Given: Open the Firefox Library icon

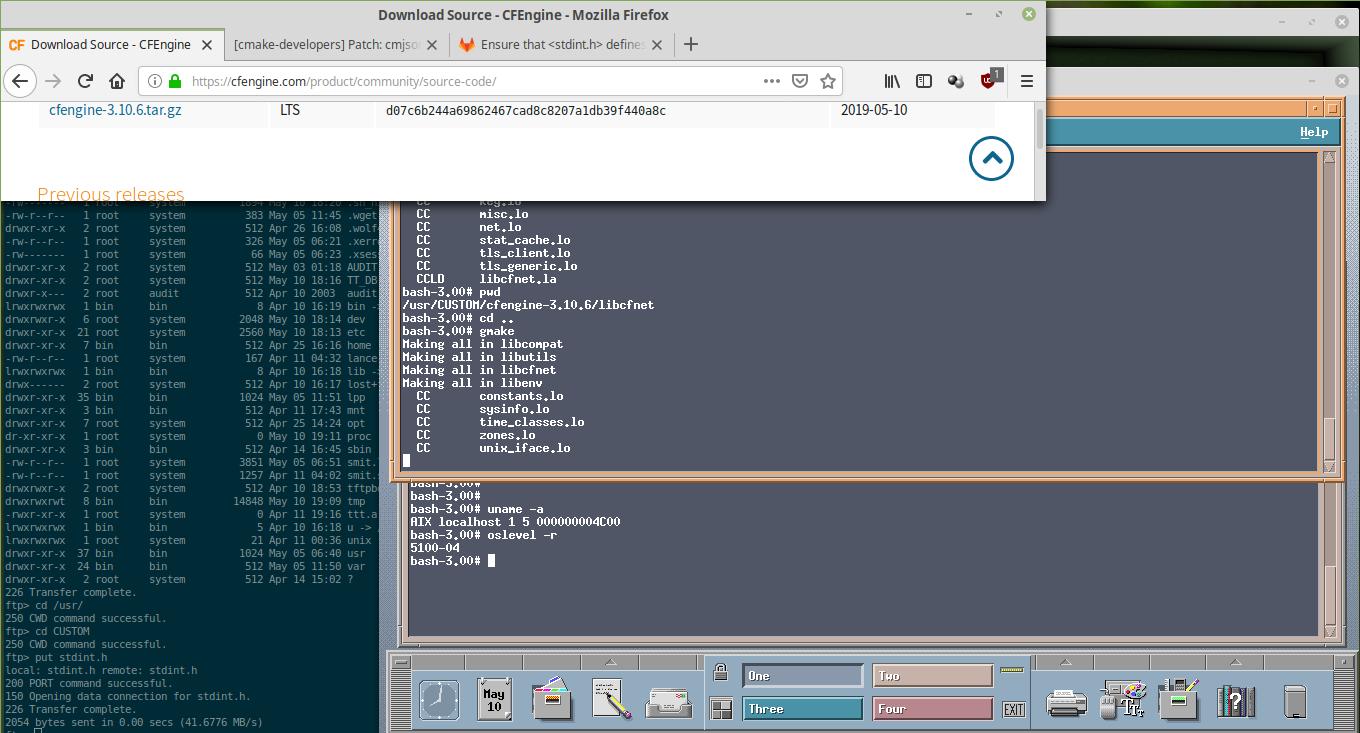Looking at the screenshot, I should [891, 81].
